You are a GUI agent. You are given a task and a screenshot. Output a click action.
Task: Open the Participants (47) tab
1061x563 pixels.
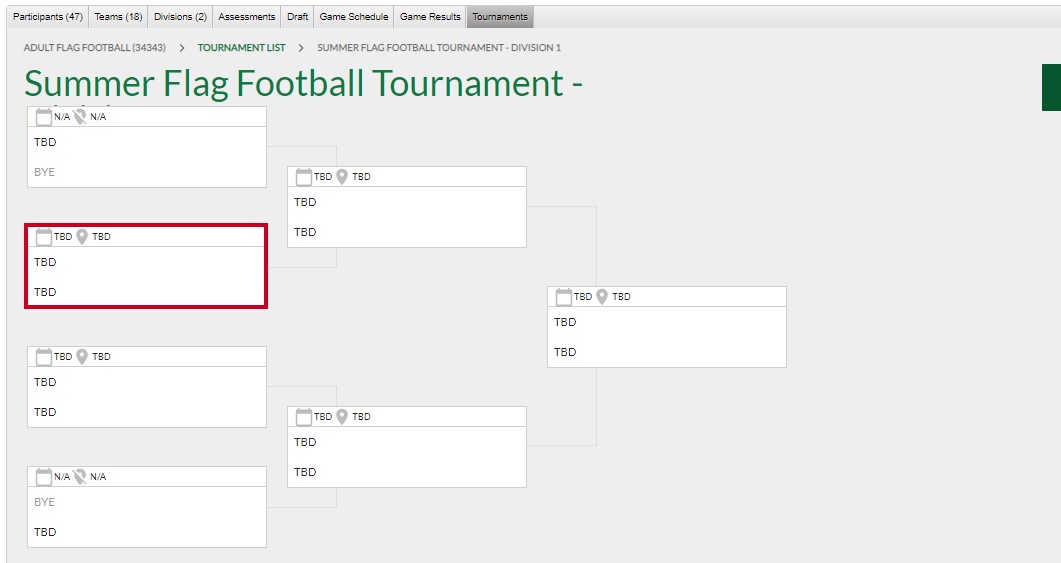tap(48, 17)
